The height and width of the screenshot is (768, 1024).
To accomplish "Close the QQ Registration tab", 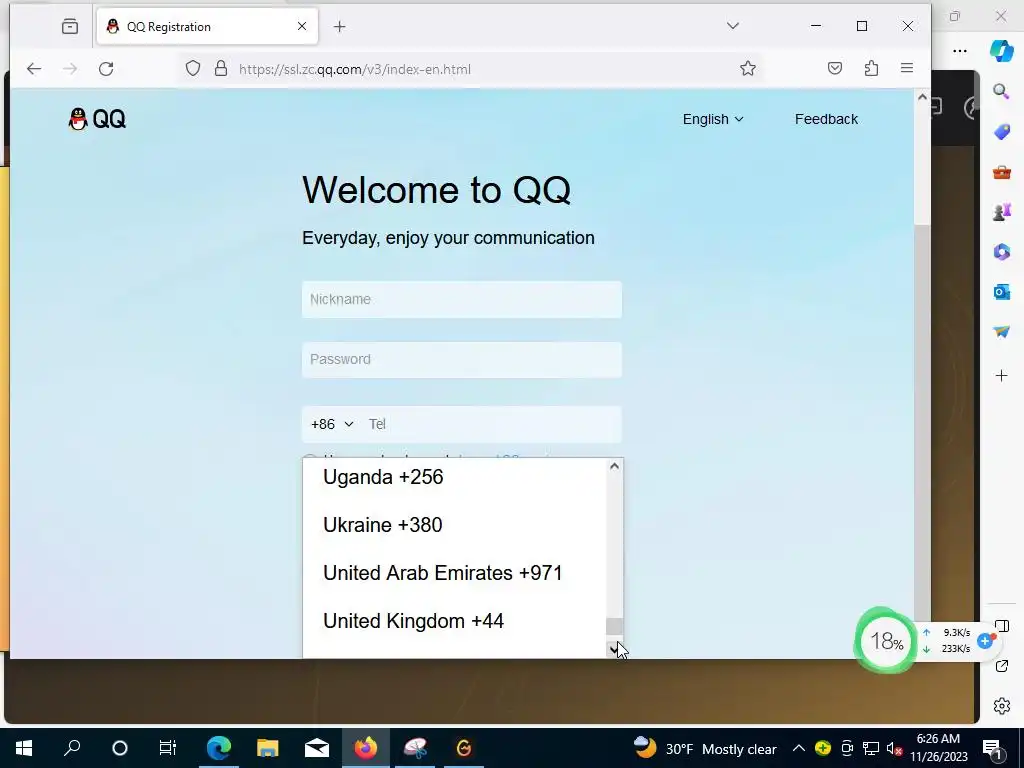I will click(302, 26).
